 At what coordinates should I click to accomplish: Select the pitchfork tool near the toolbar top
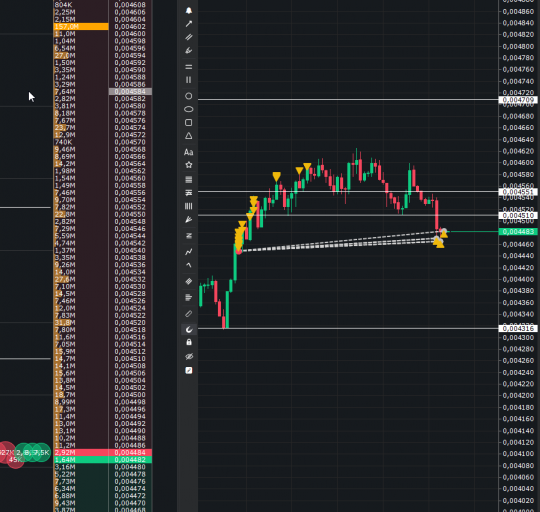tap(189, 51)
